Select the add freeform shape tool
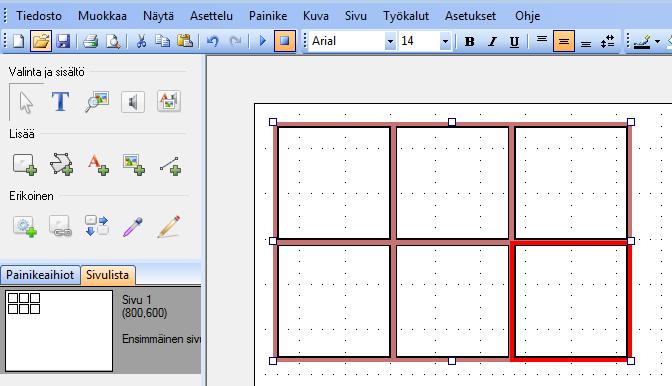This screenshot has width=672, height=386. (61, 165)
